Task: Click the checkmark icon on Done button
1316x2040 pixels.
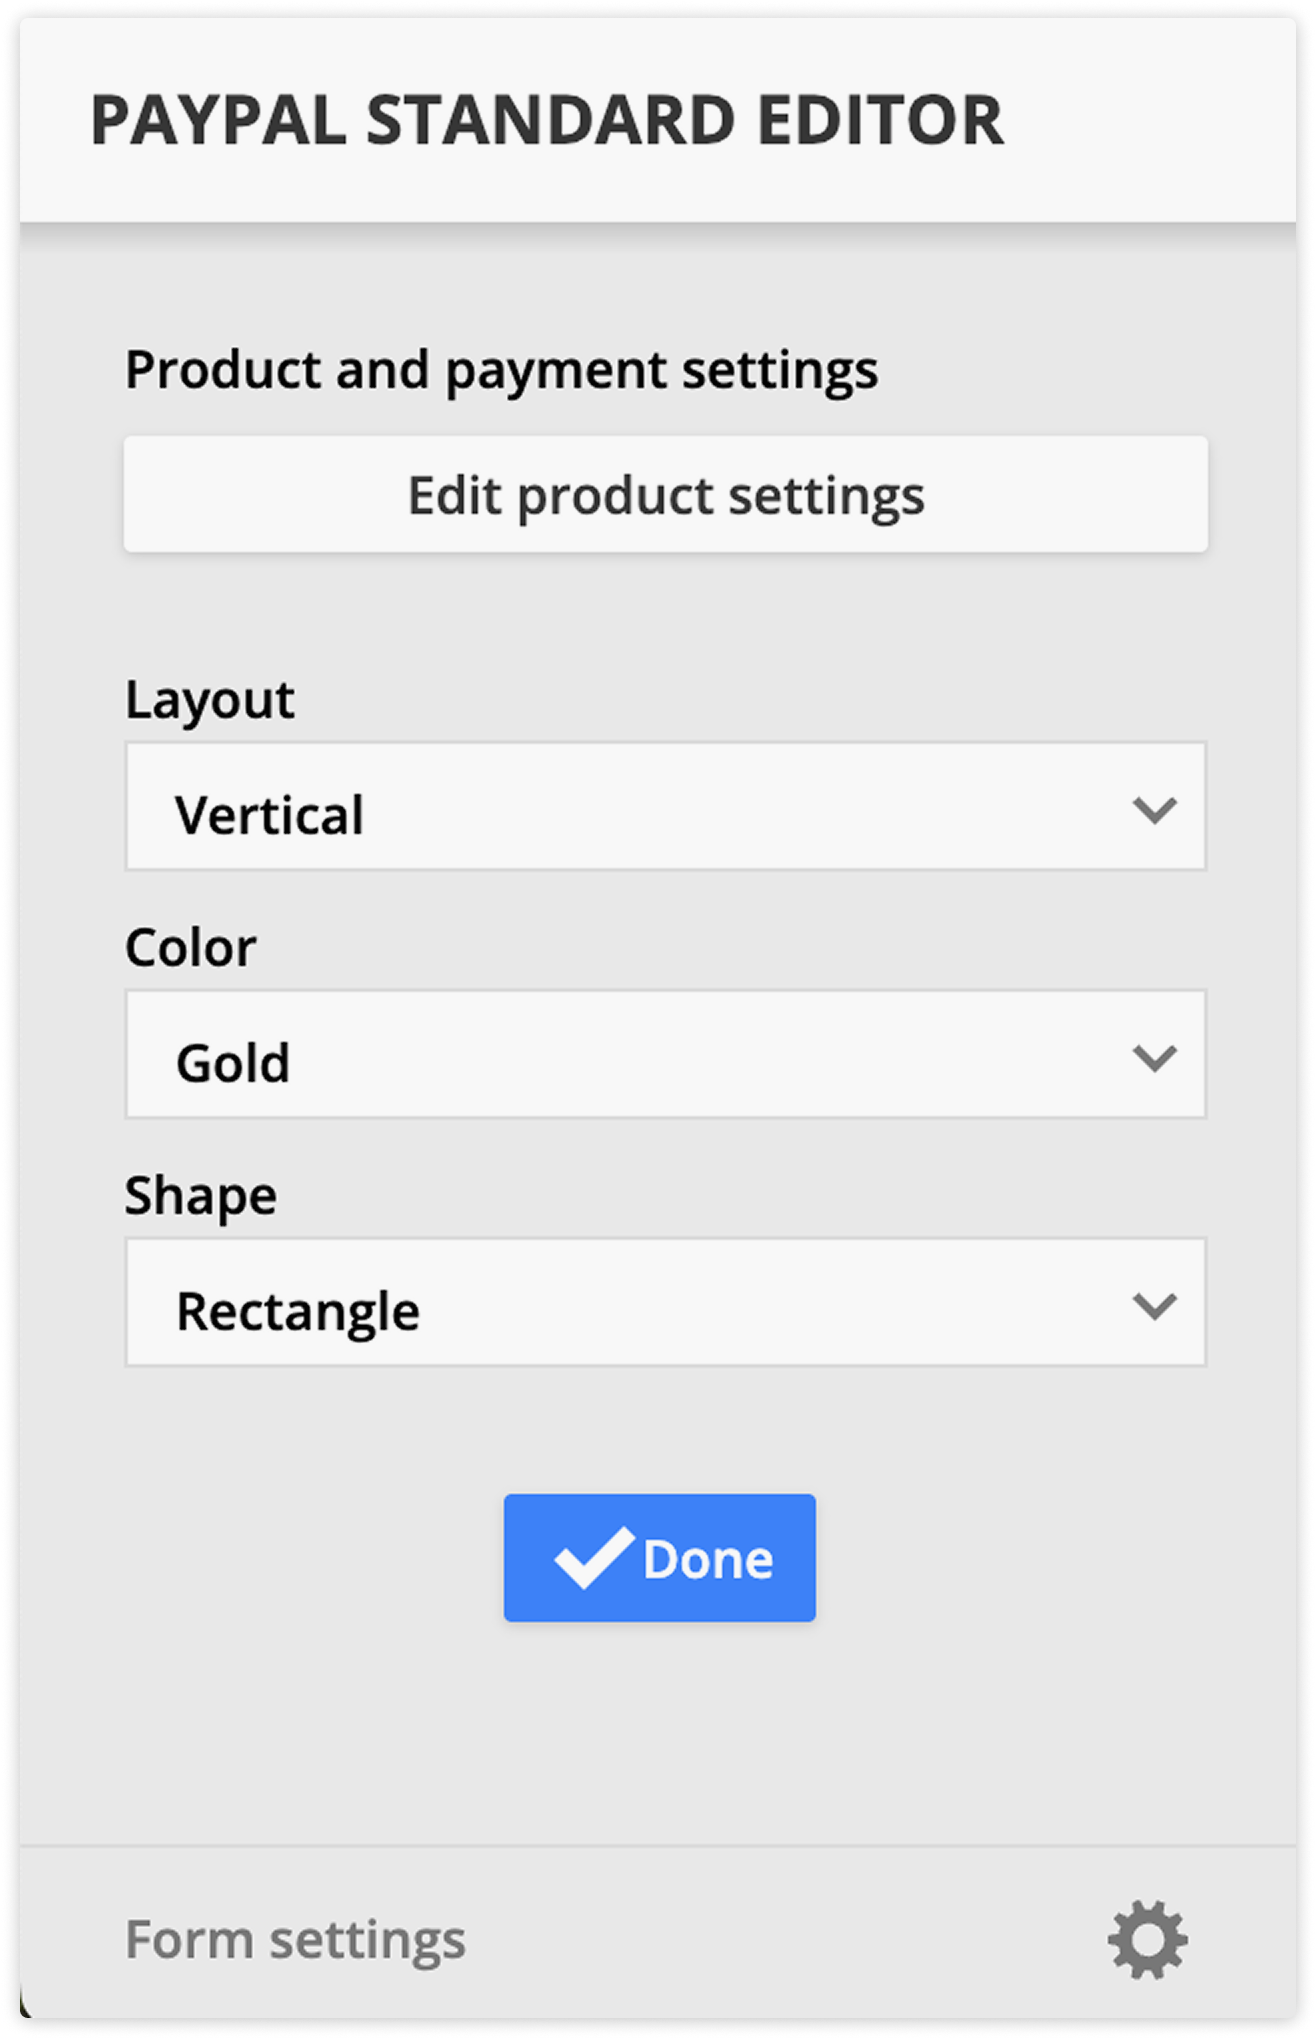Action: [594, 1558]
